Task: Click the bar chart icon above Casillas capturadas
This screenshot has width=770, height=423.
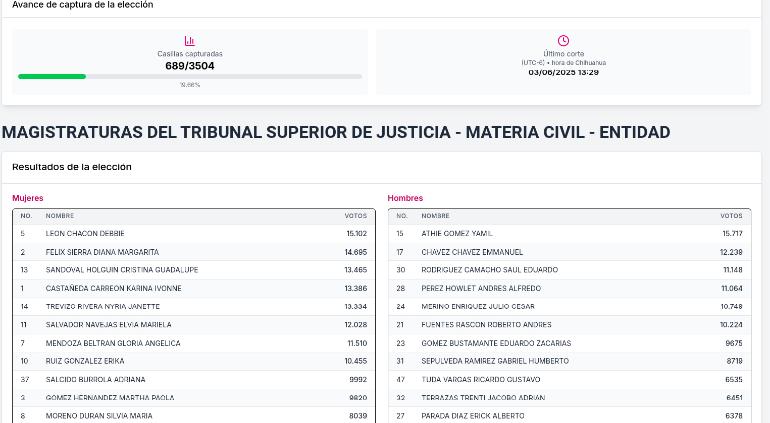Action: click(189, 41)
